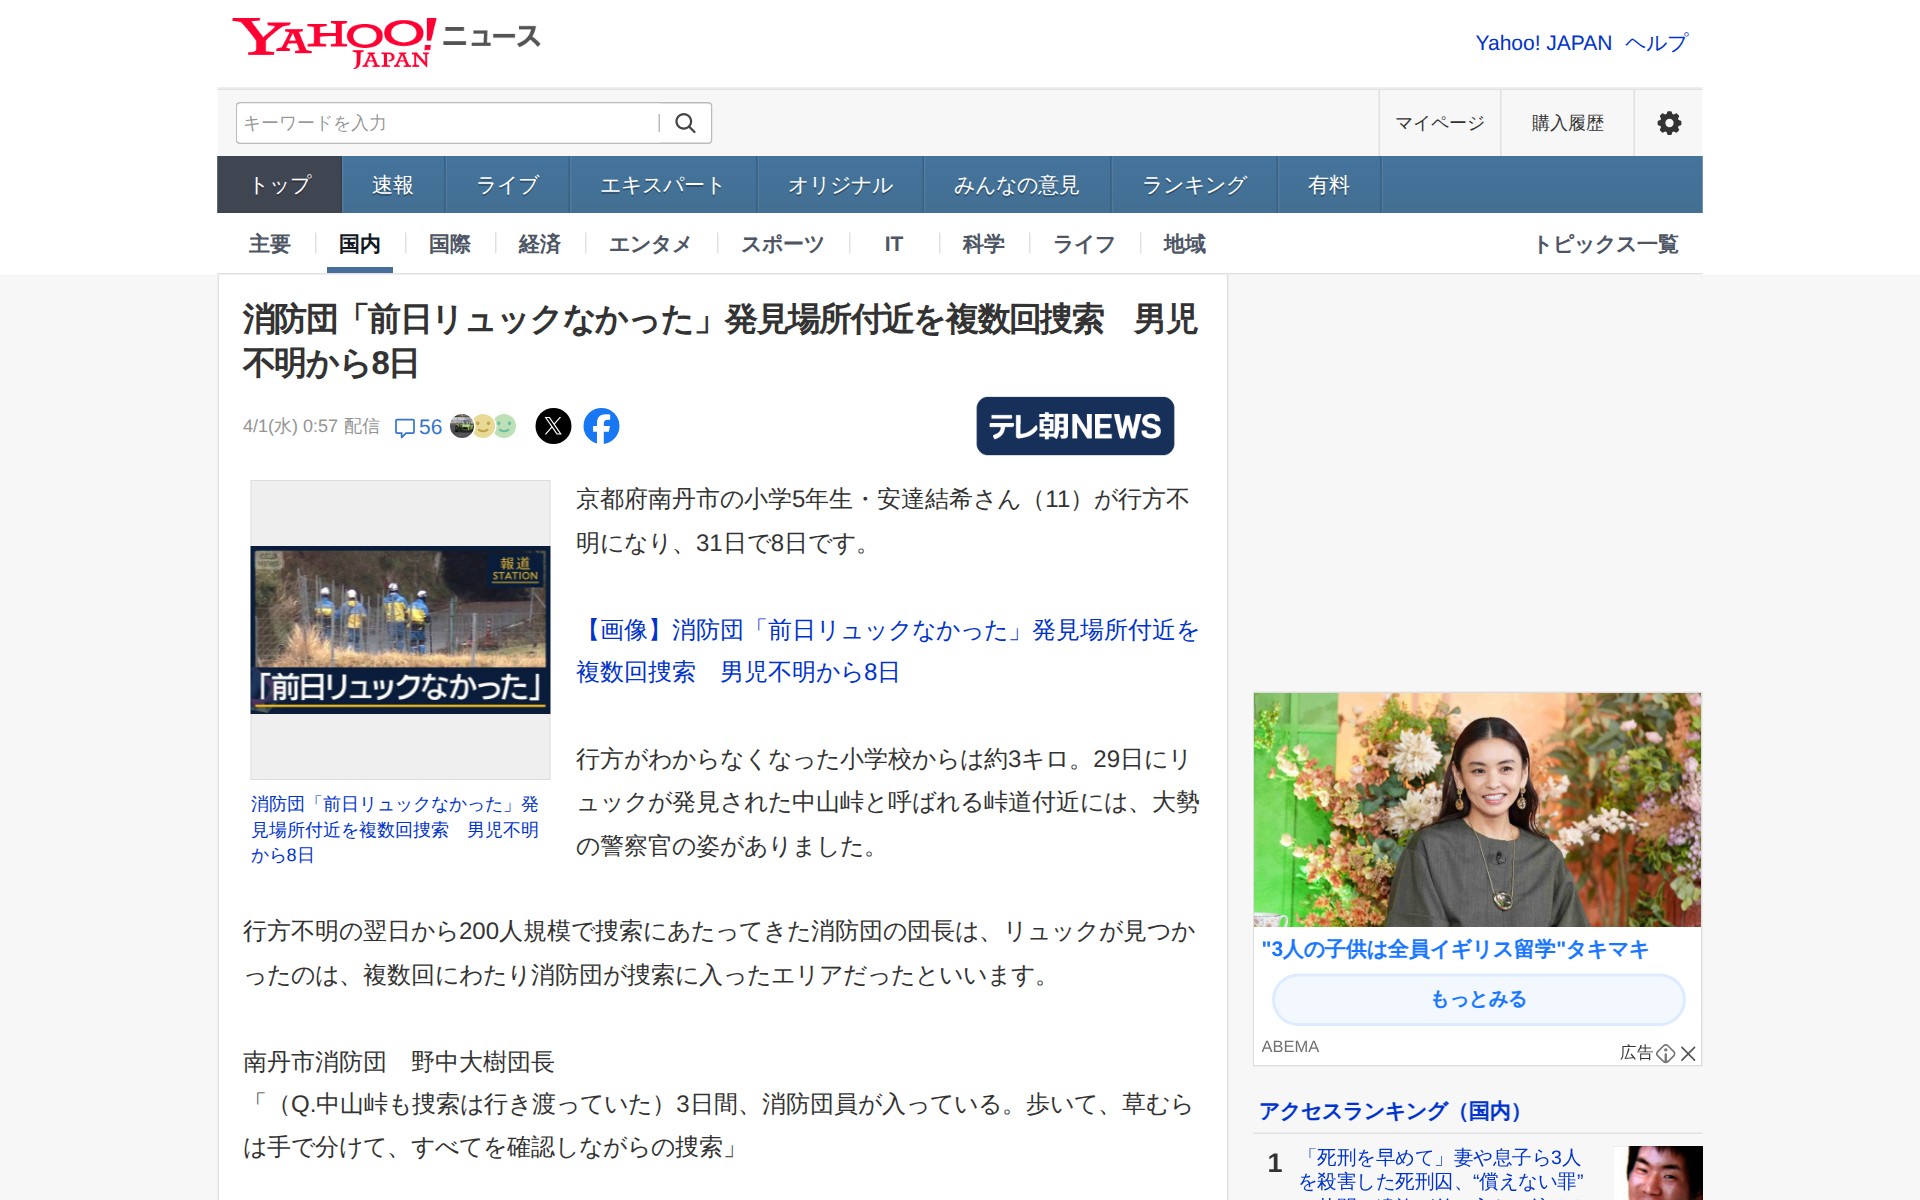The width and height of the screenshot is (1920, 1200).
Task: Click the search magnifier icon
Action: click(685, 123)
